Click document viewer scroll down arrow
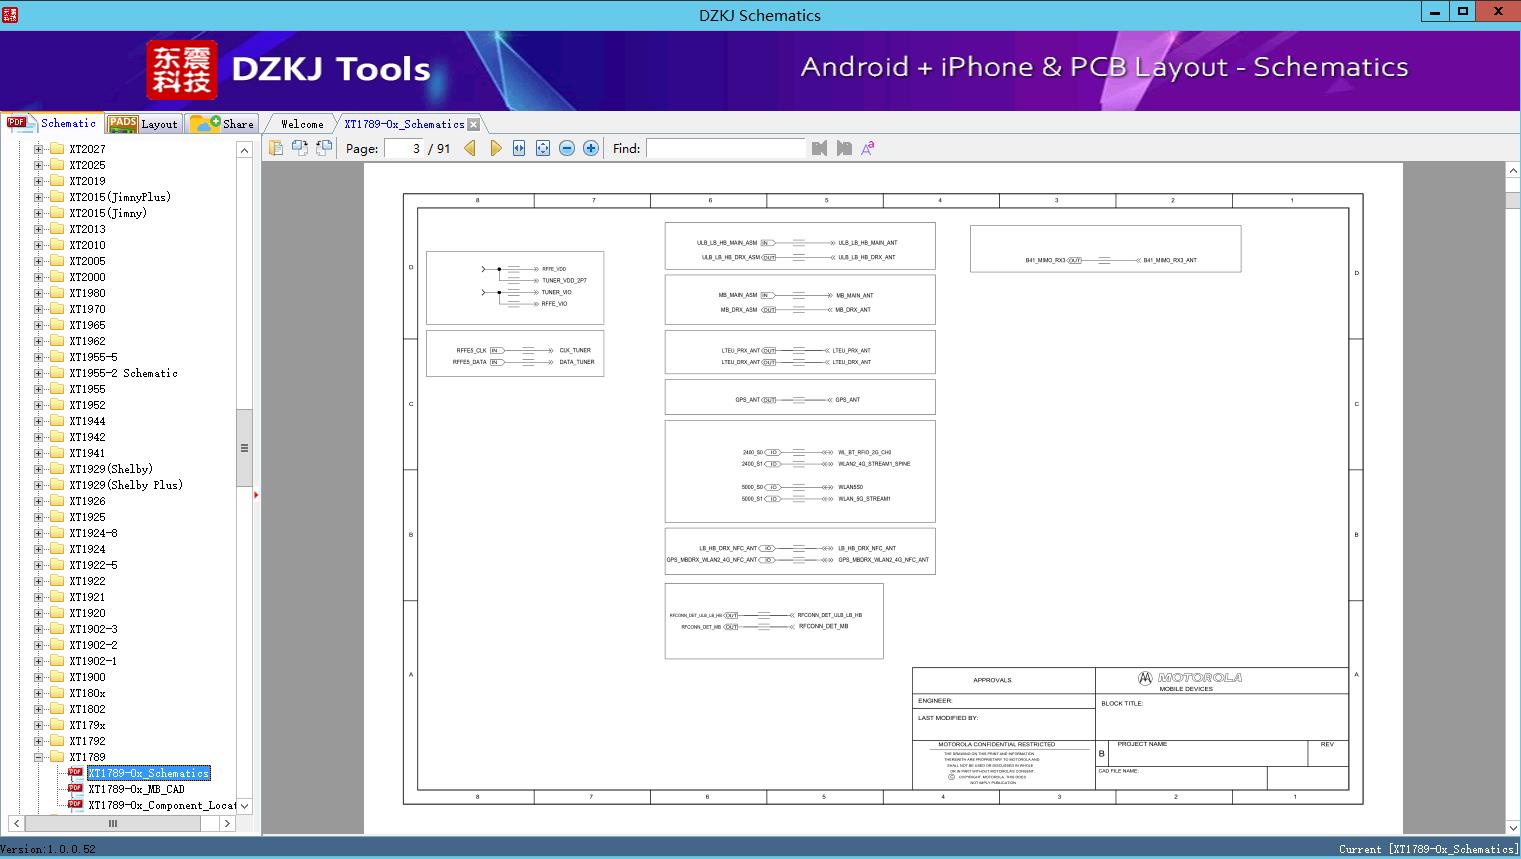Image resolution: width=1521 pixels, height=859 pixels. [x=1512, y=827]
